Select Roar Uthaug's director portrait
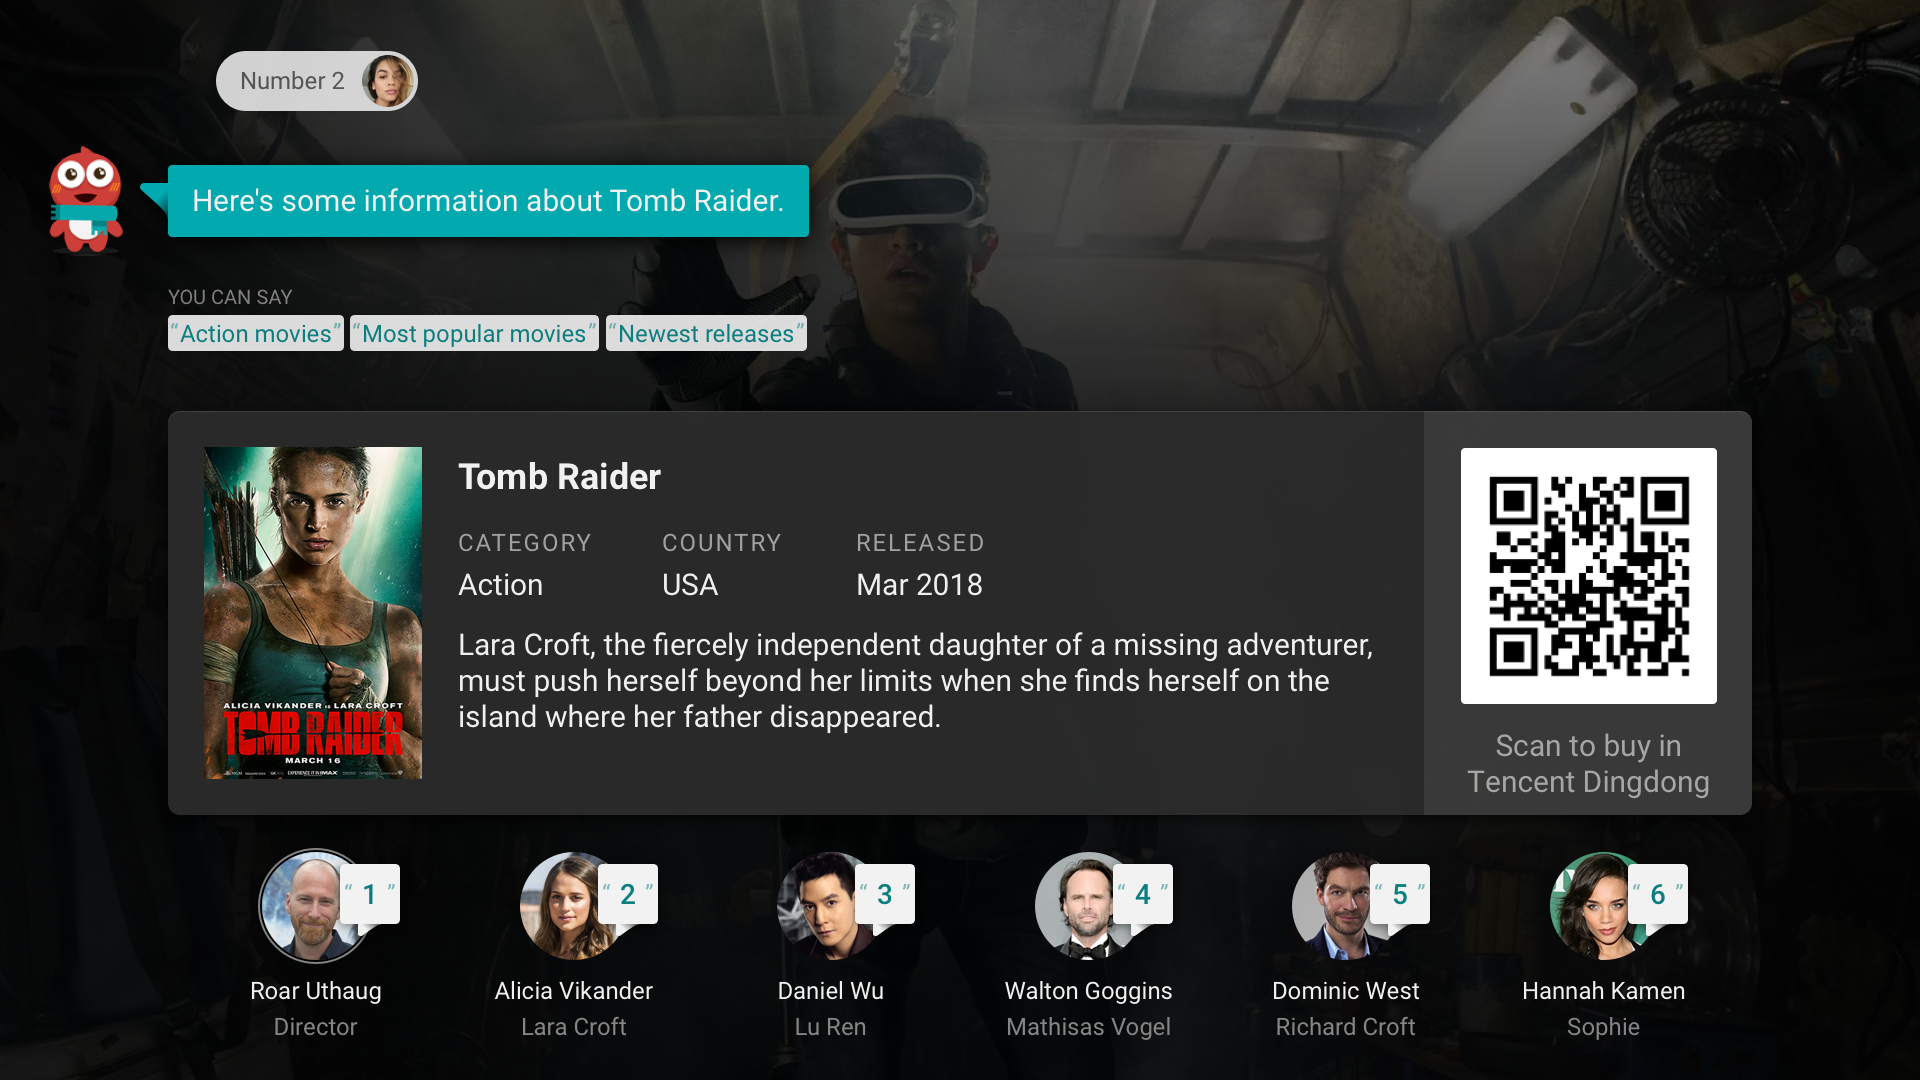This screenshot has width=1920, height=1080. (x=312, y=906)
